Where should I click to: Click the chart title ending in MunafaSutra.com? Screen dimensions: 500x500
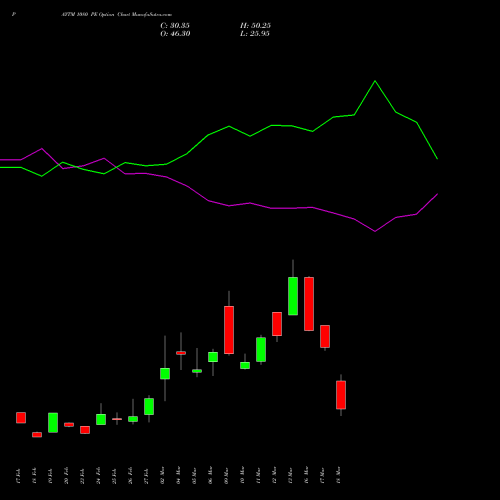pos(117,15)
